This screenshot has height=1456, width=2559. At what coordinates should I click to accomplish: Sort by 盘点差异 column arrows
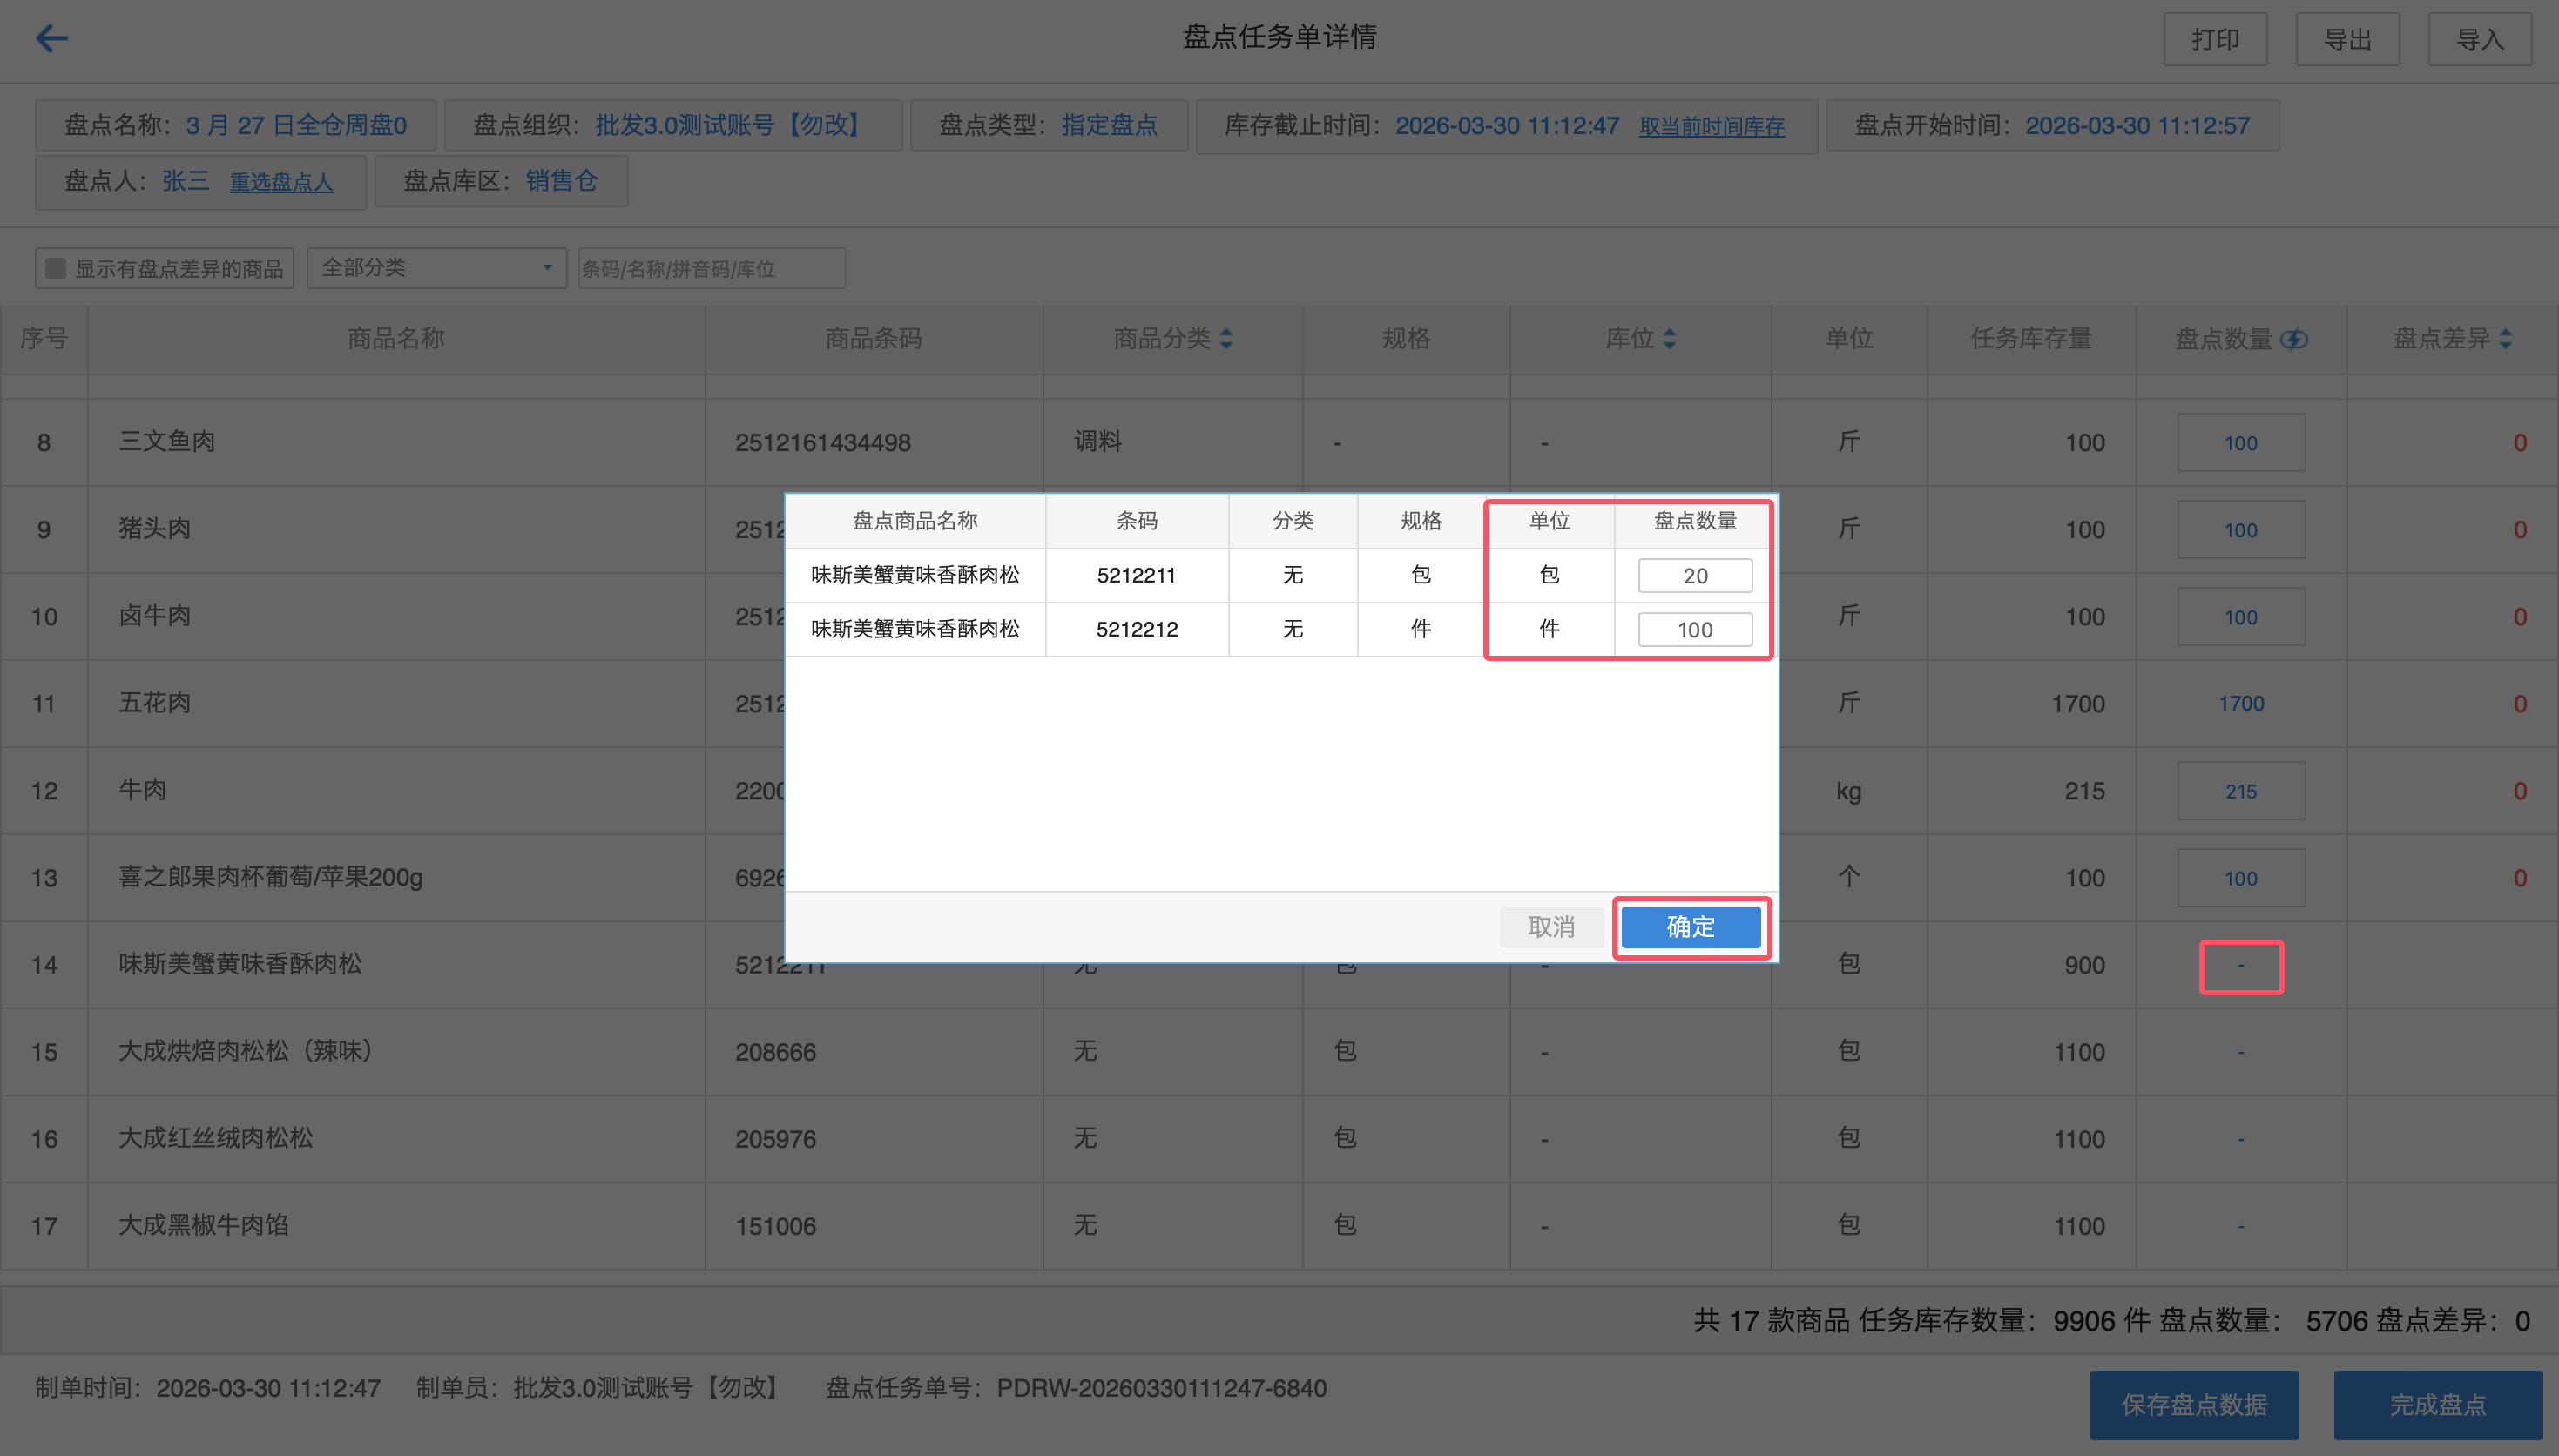point(2505,339)
